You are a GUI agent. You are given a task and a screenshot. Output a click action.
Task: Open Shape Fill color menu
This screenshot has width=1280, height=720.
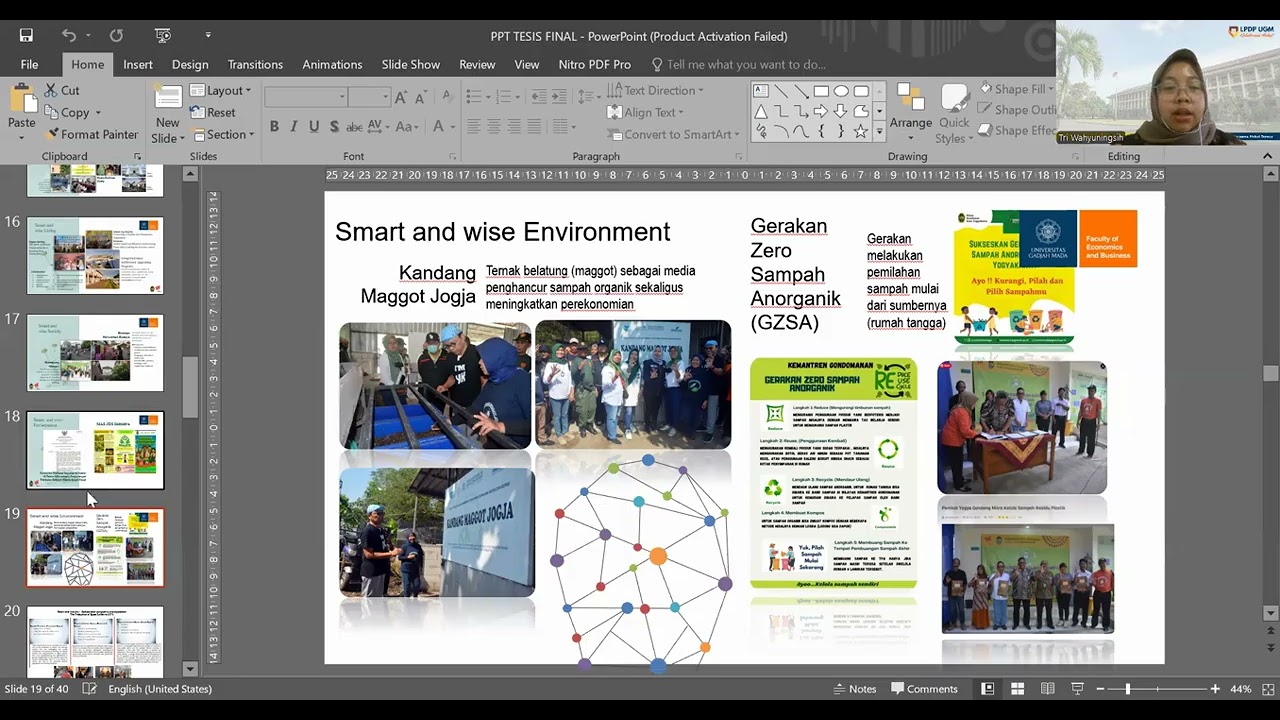point(1015,89)
